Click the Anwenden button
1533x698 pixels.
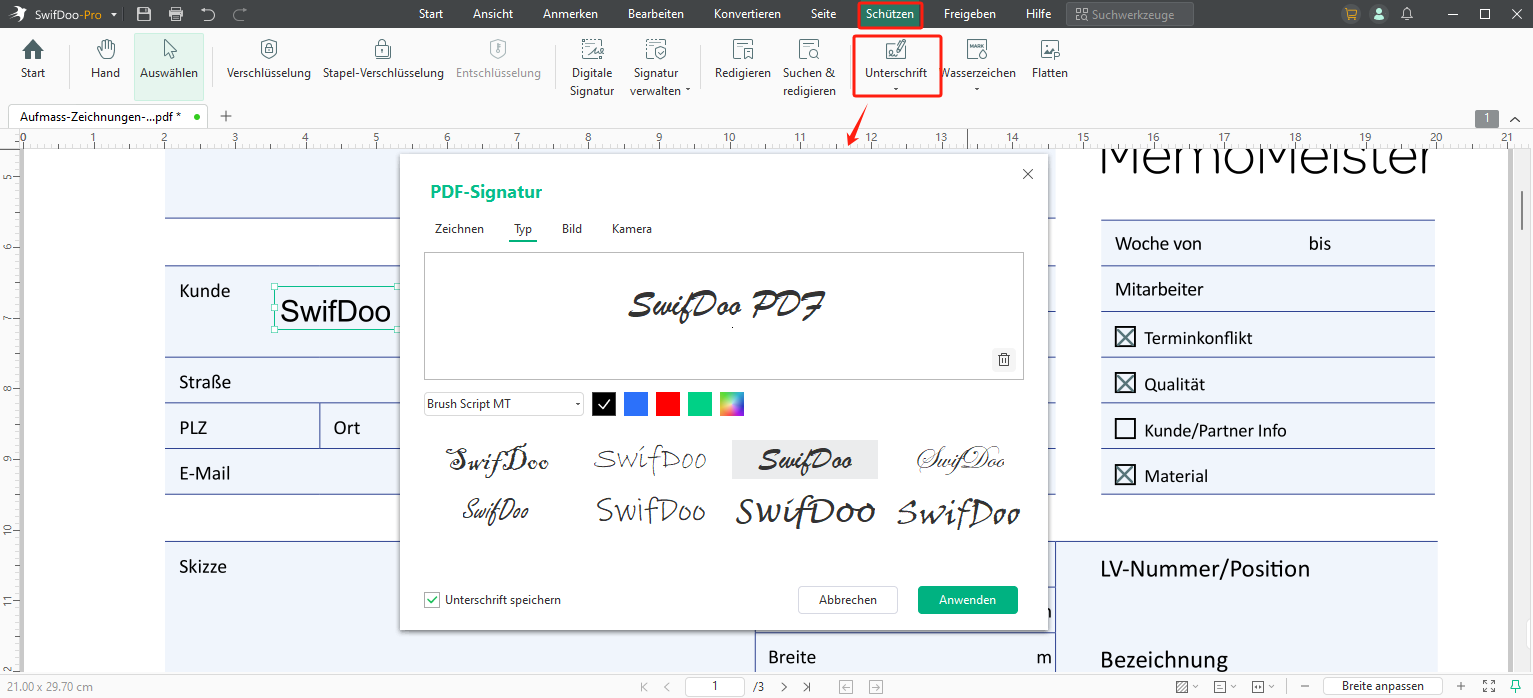tap(967, 599)
